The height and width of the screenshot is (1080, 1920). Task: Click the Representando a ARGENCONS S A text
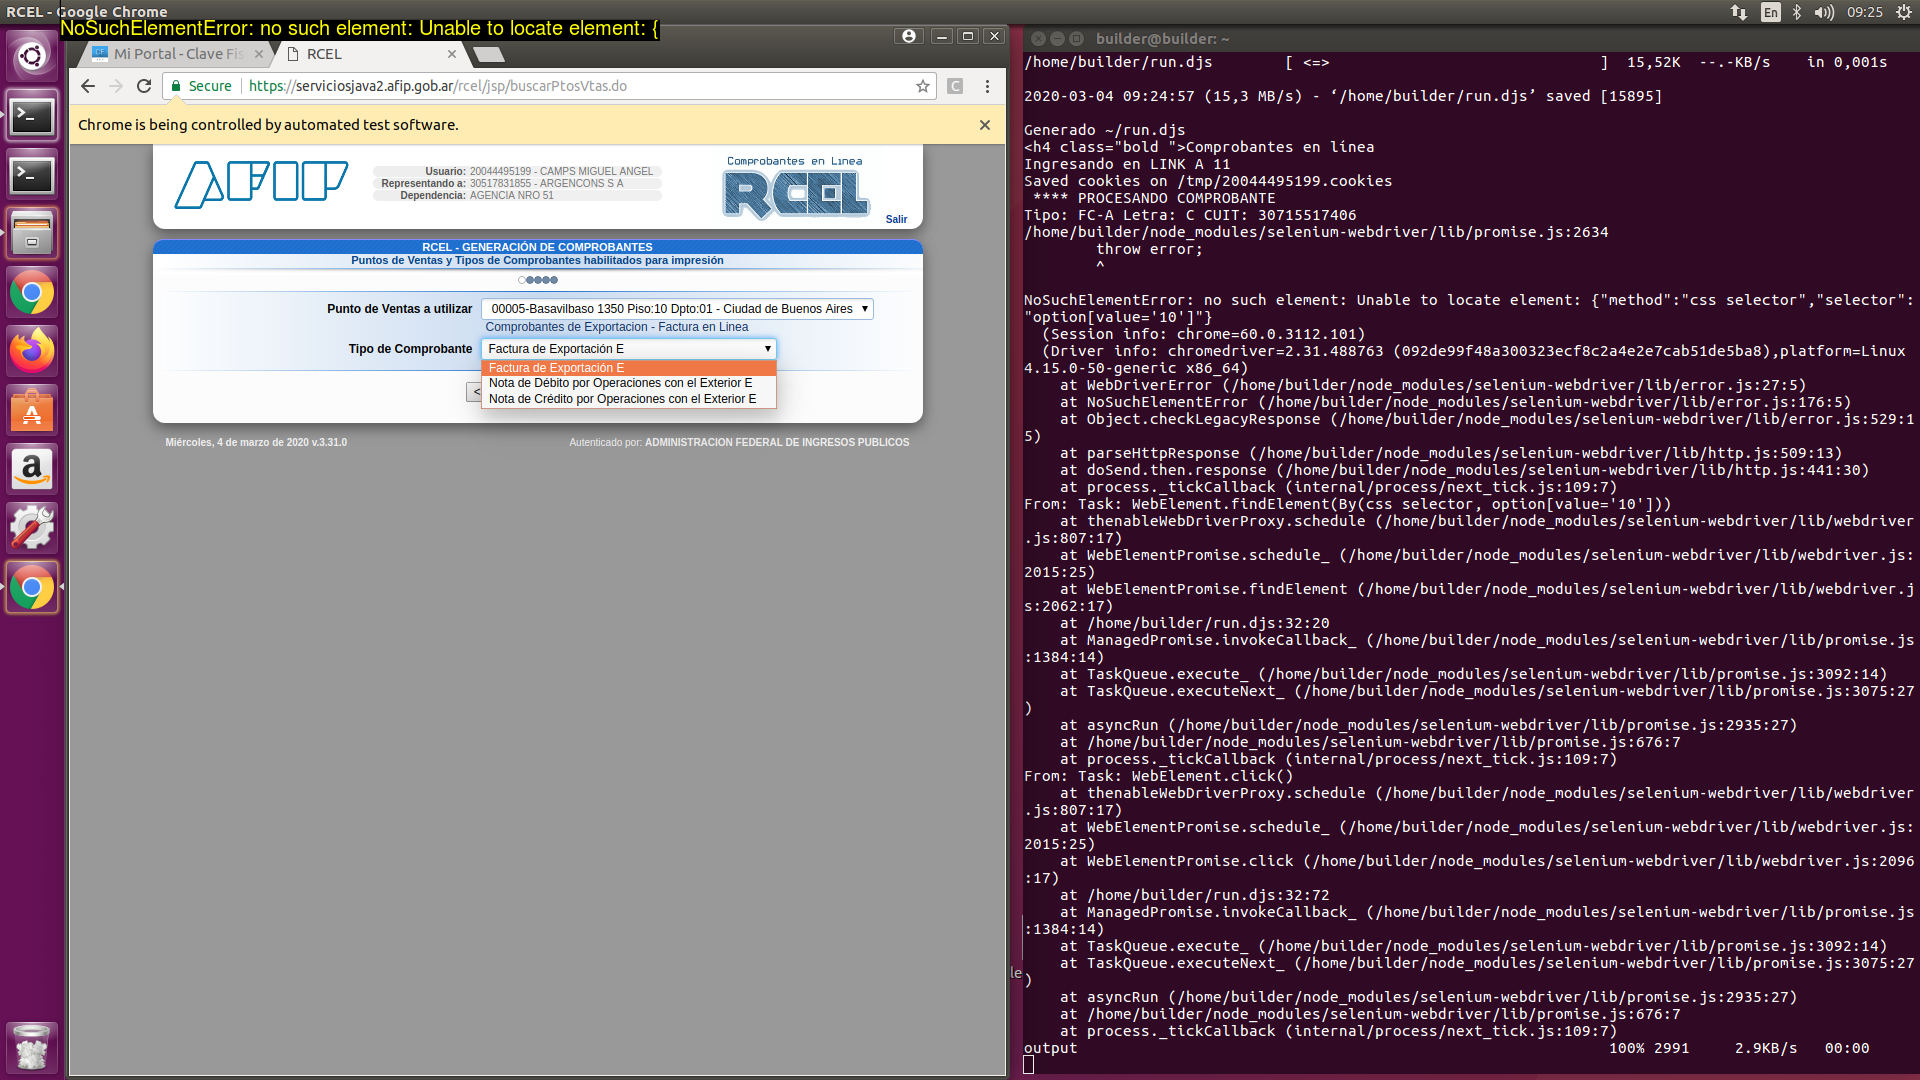(546, 183)
